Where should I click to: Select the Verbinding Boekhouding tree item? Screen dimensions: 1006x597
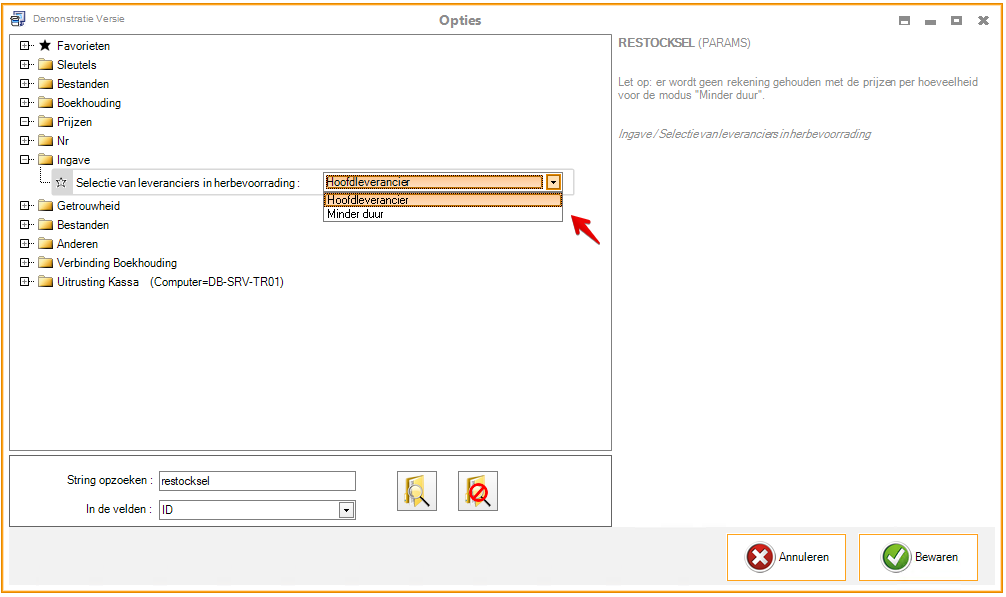(117, 263)
